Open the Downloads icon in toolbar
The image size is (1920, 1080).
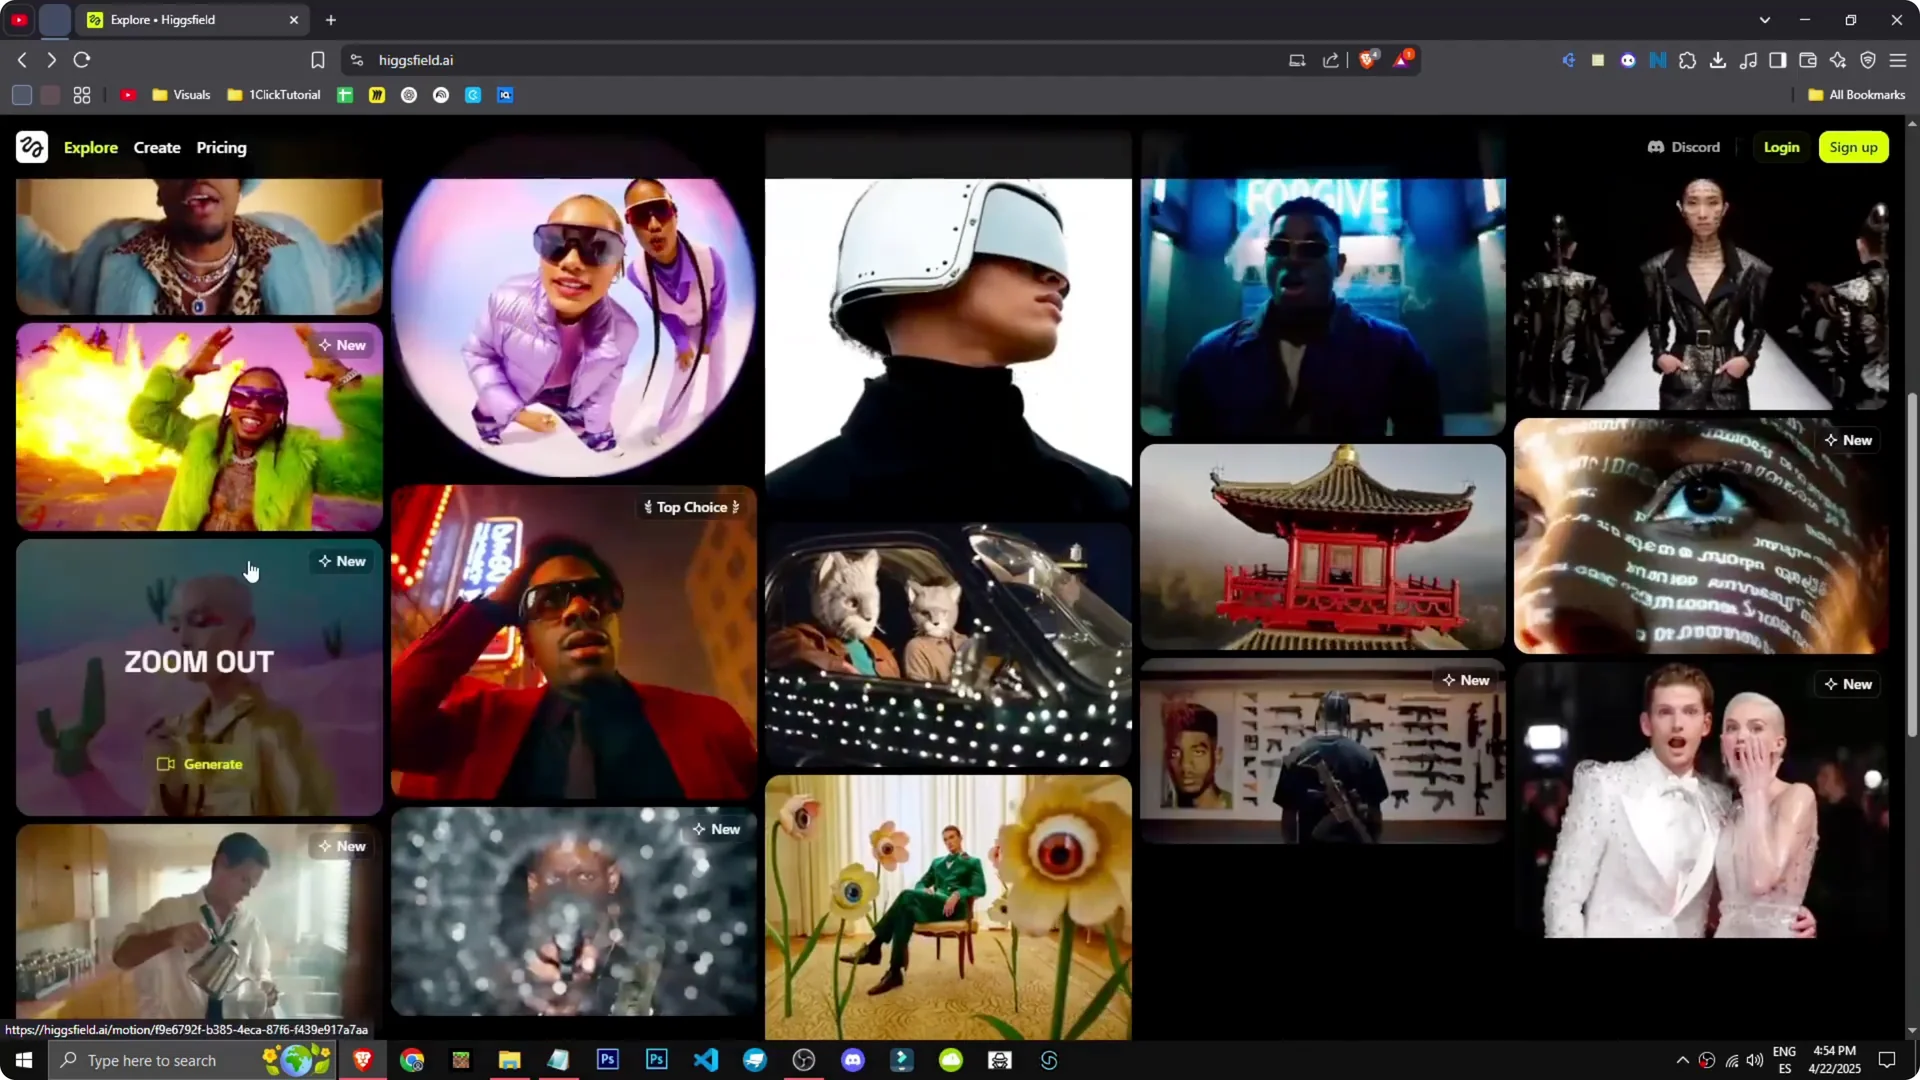(x=1718, y=60)
